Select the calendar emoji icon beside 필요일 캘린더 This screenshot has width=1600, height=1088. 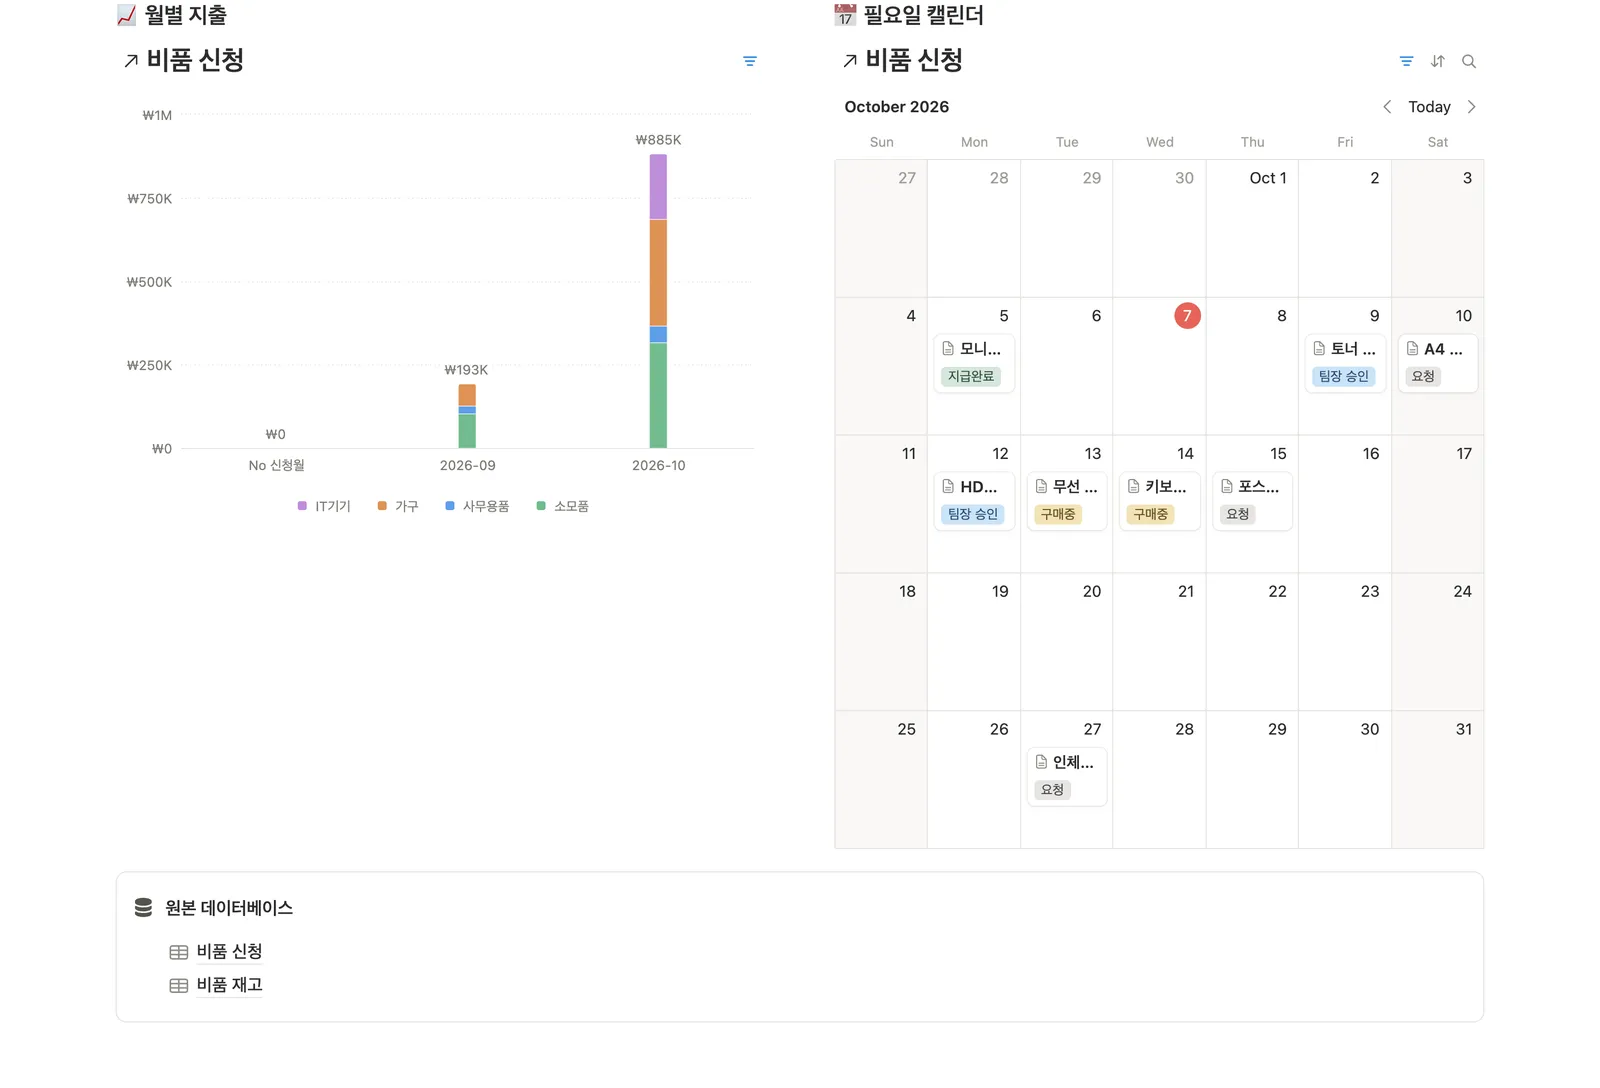(845, 15)
